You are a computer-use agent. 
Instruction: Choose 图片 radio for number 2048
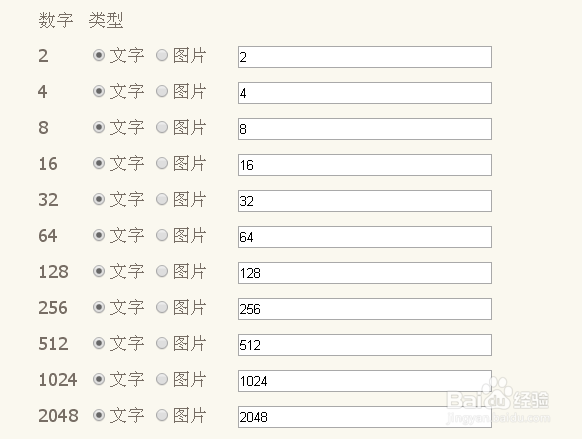(162, 416)
